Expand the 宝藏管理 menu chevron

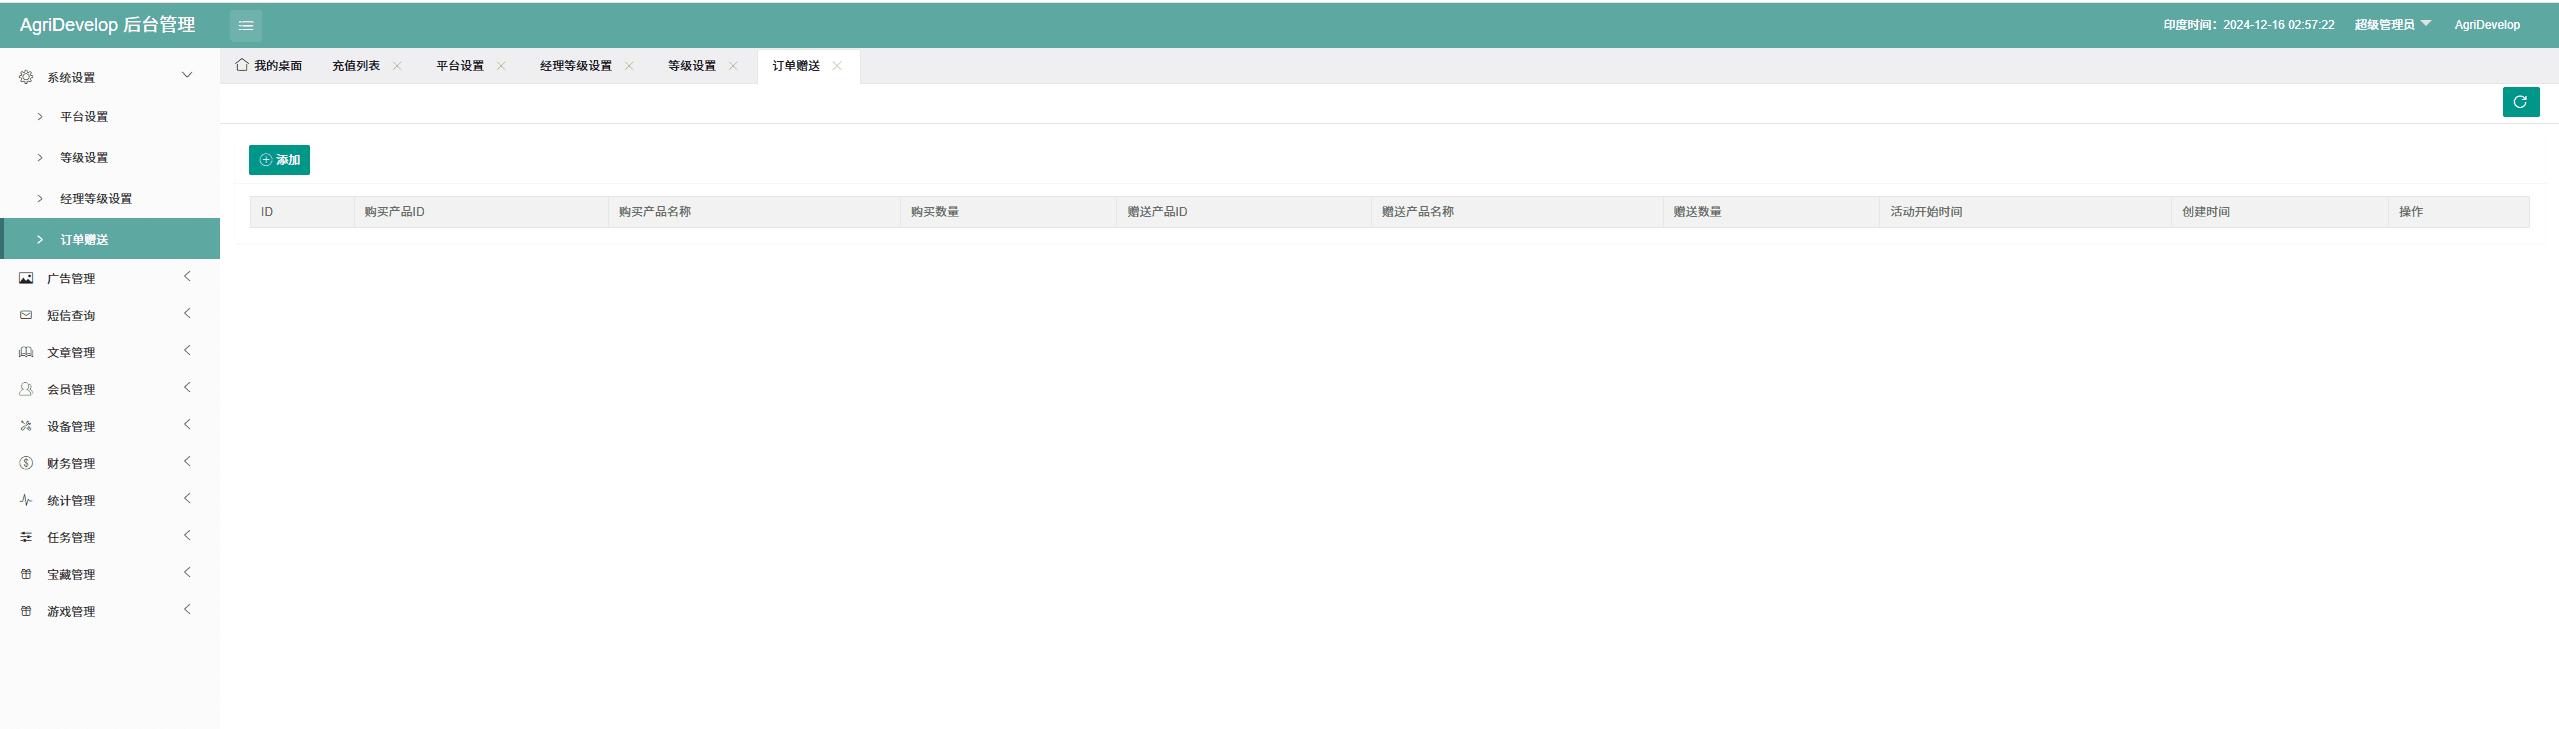point(187,572)
